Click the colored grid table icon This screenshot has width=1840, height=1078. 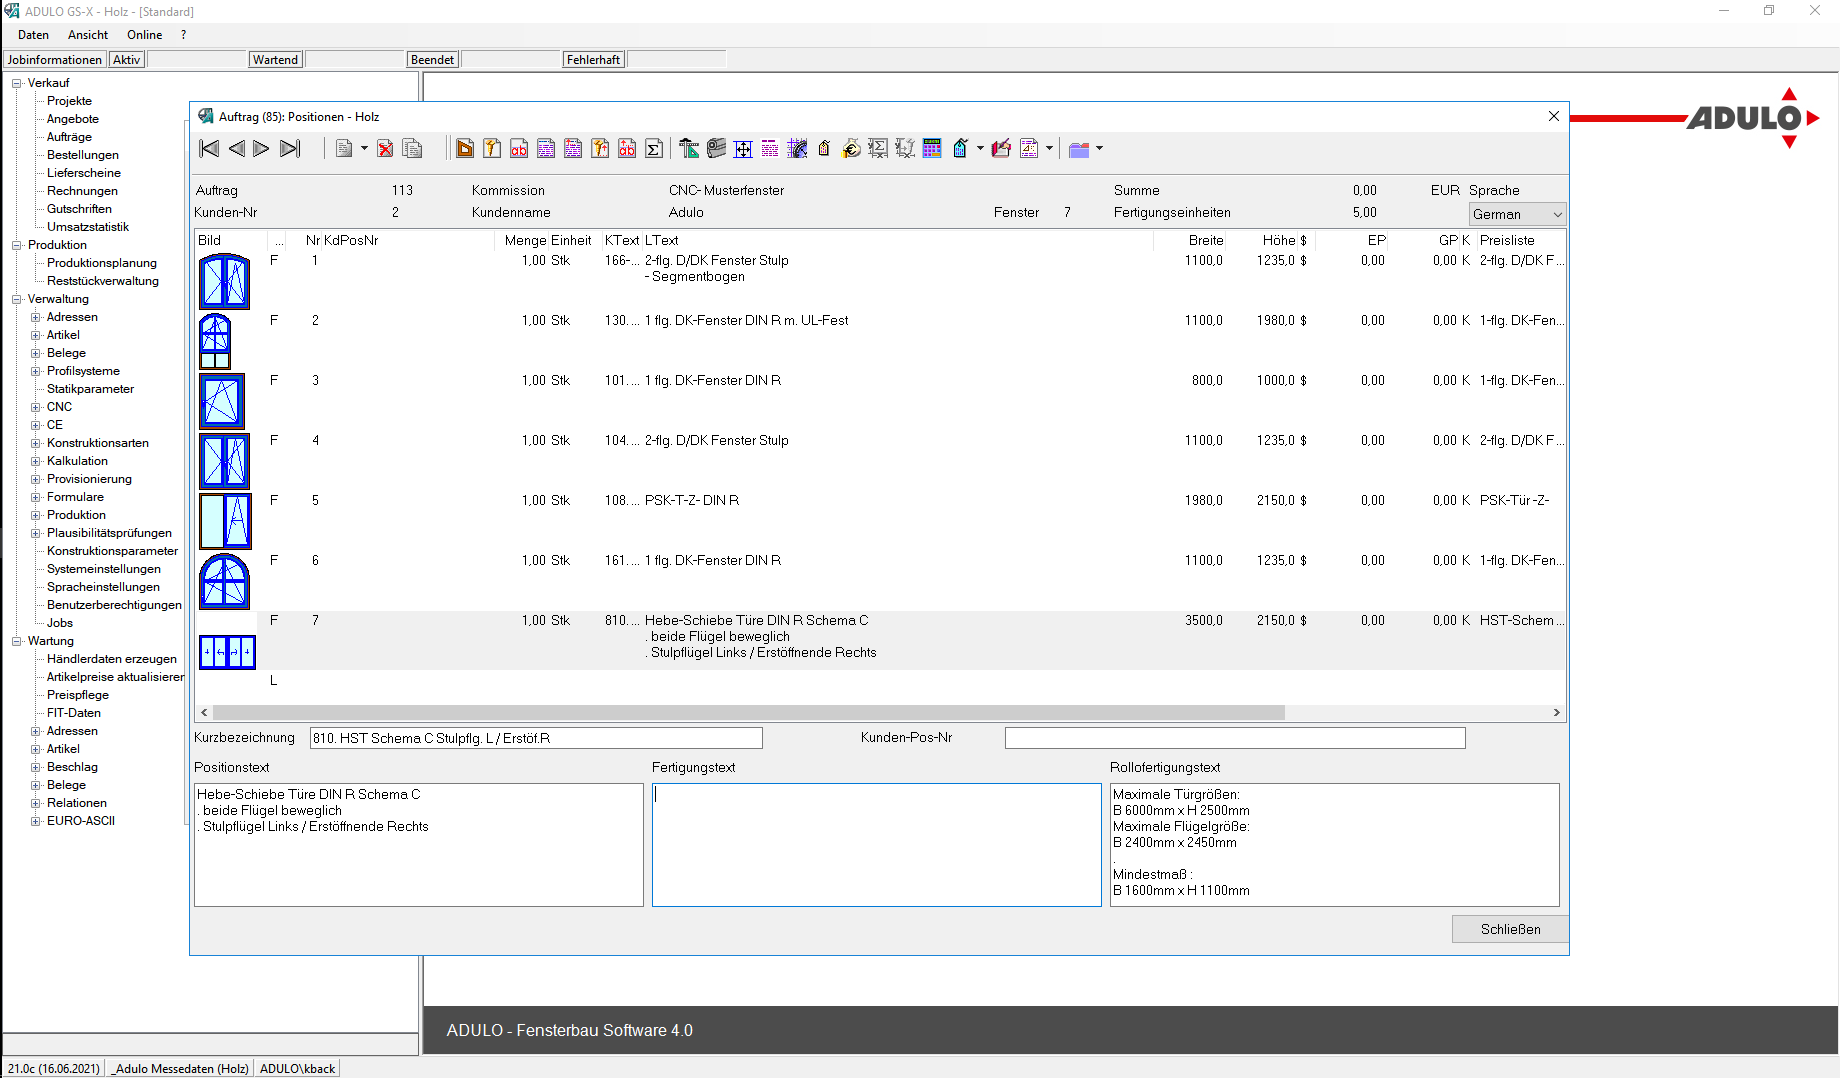932,149
